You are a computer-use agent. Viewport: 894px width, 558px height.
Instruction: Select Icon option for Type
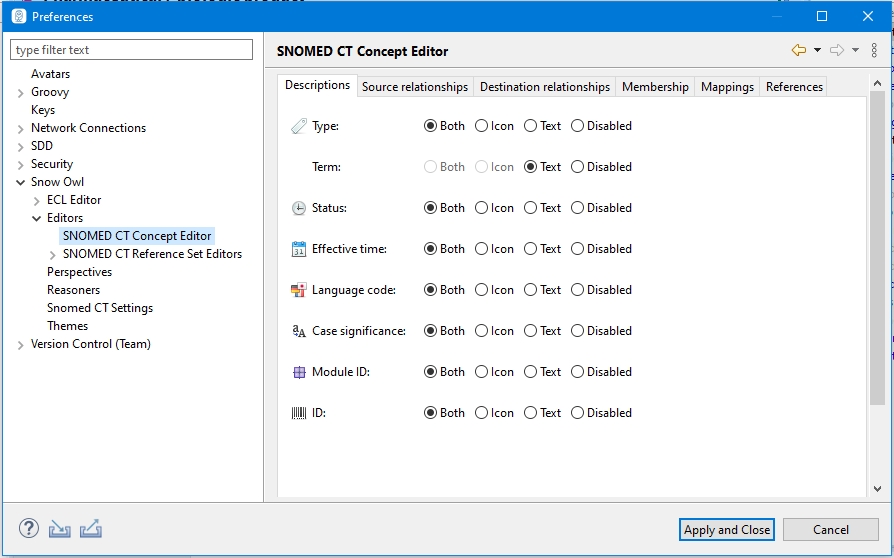point(482,126)
